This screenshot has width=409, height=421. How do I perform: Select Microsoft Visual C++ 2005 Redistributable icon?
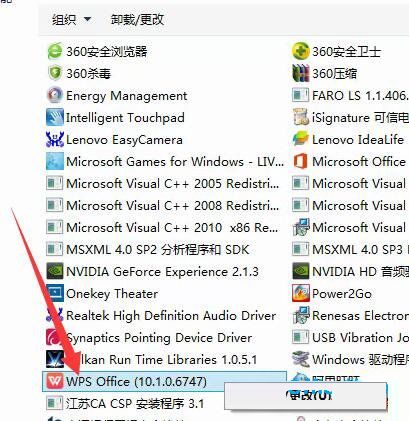coord(54,183)
